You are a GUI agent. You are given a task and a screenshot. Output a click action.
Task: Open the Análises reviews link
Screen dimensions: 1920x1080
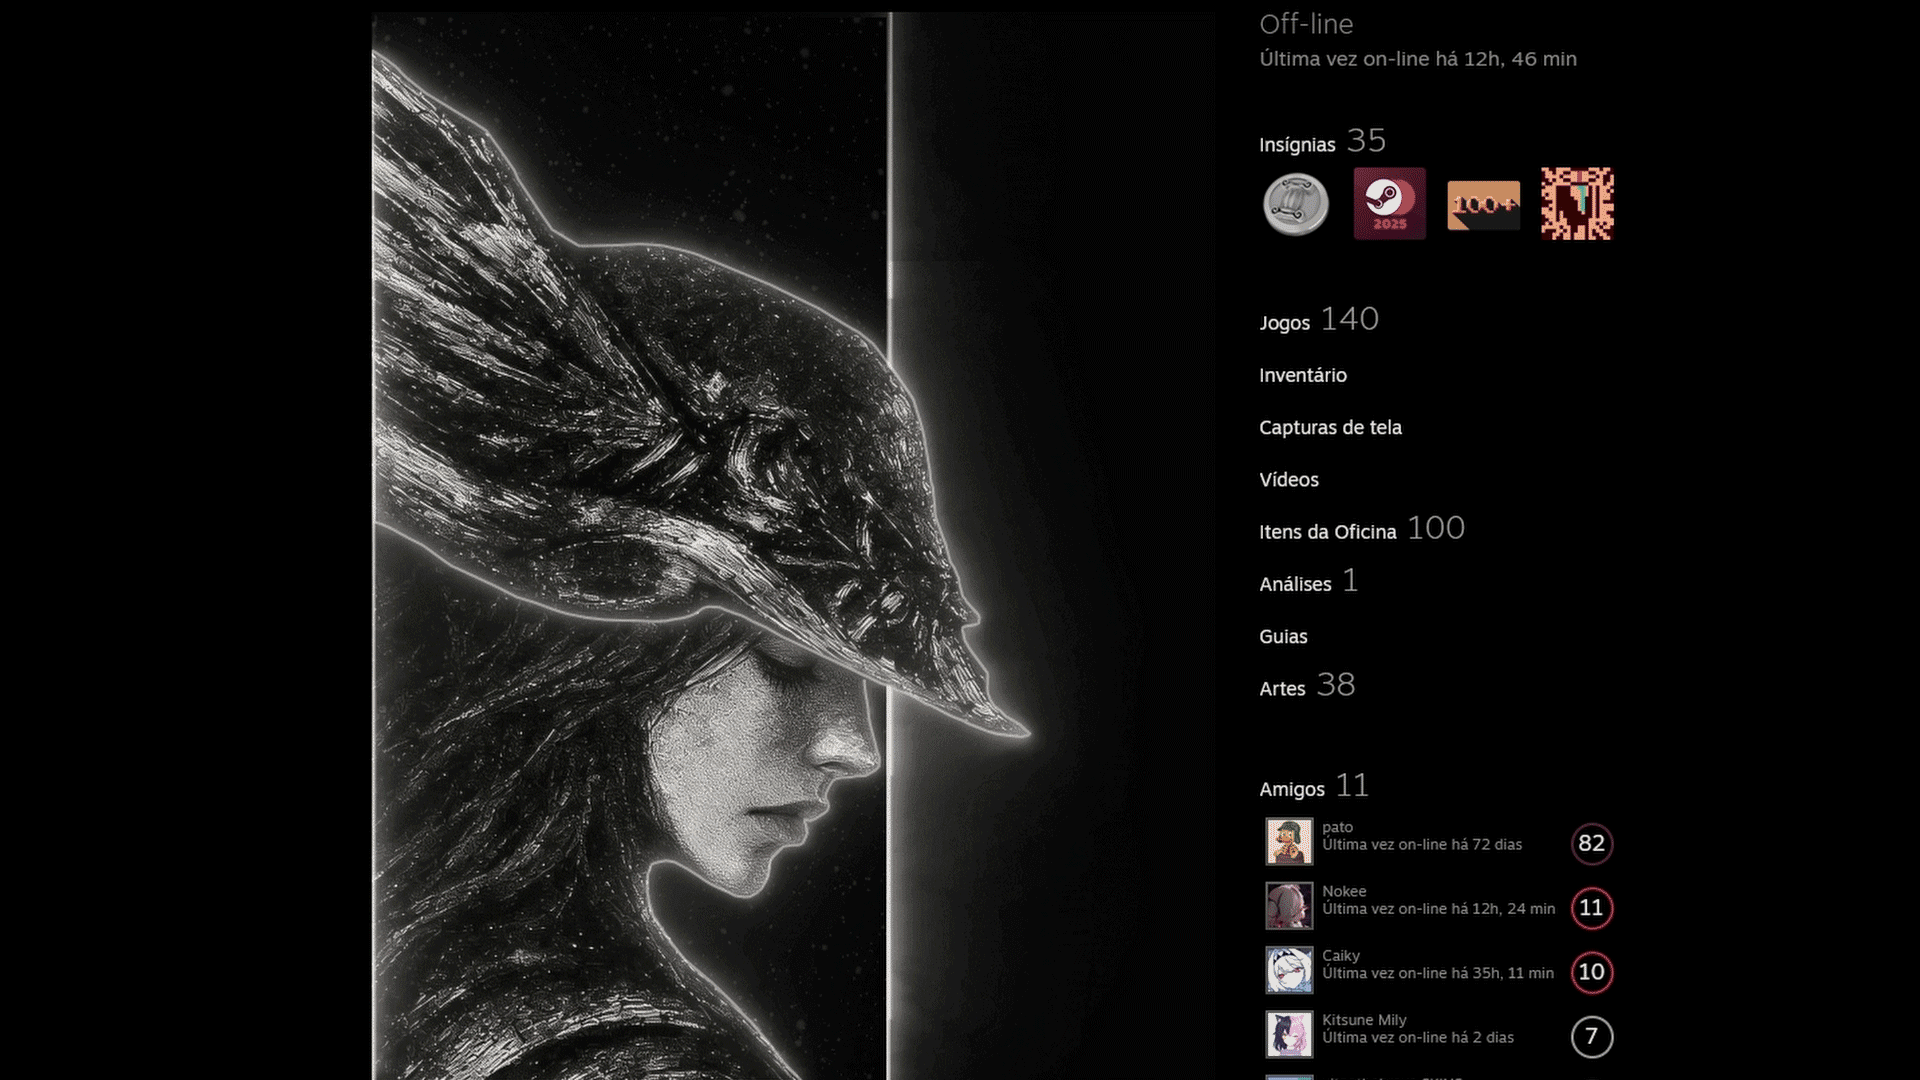[1295, 584]
